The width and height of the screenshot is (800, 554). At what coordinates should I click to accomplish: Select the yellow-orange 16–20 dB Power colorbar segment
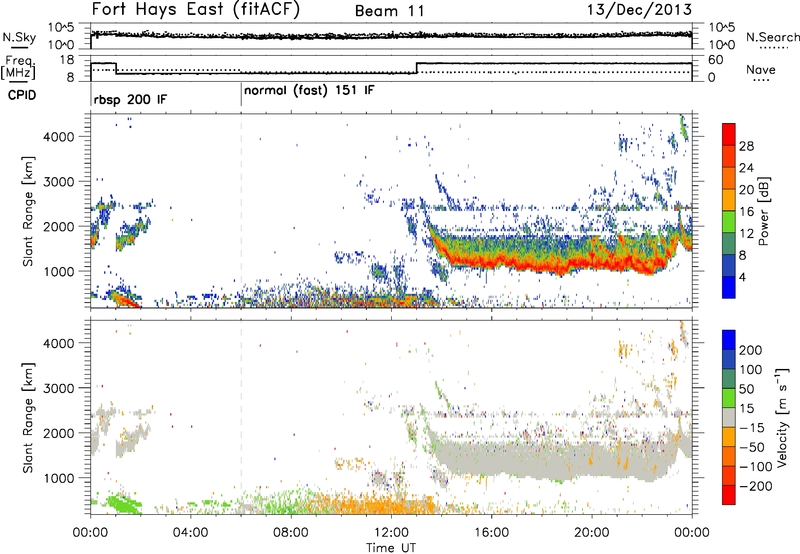click(729, 200)
